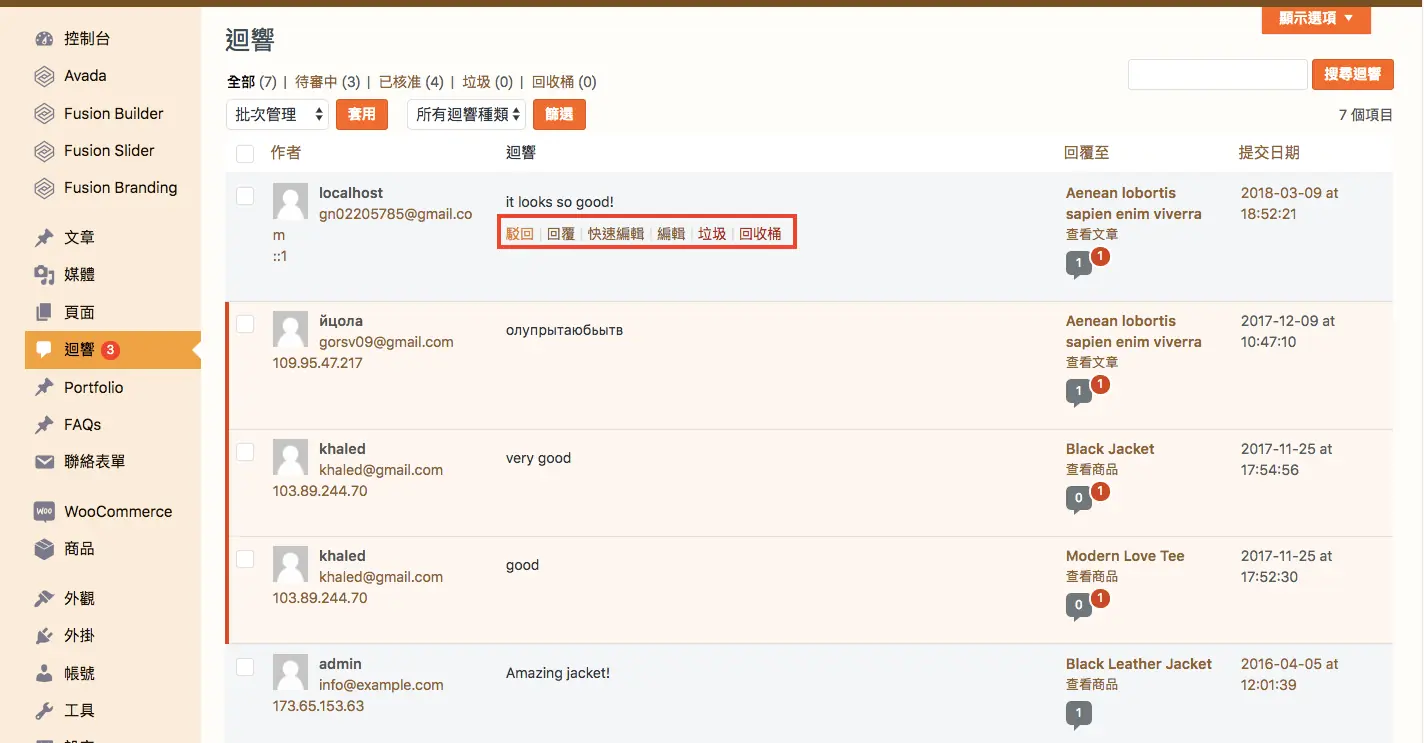Viewport: 1424px width, 743px height.
Task: Click the 篩選 filter button
Action: (559, 114)
